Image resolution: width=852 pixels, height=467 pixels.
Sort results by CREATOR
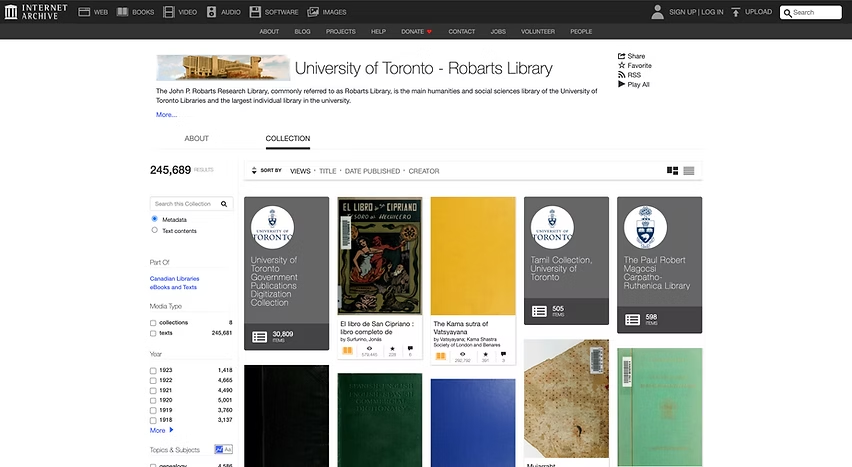coord(424,171)
